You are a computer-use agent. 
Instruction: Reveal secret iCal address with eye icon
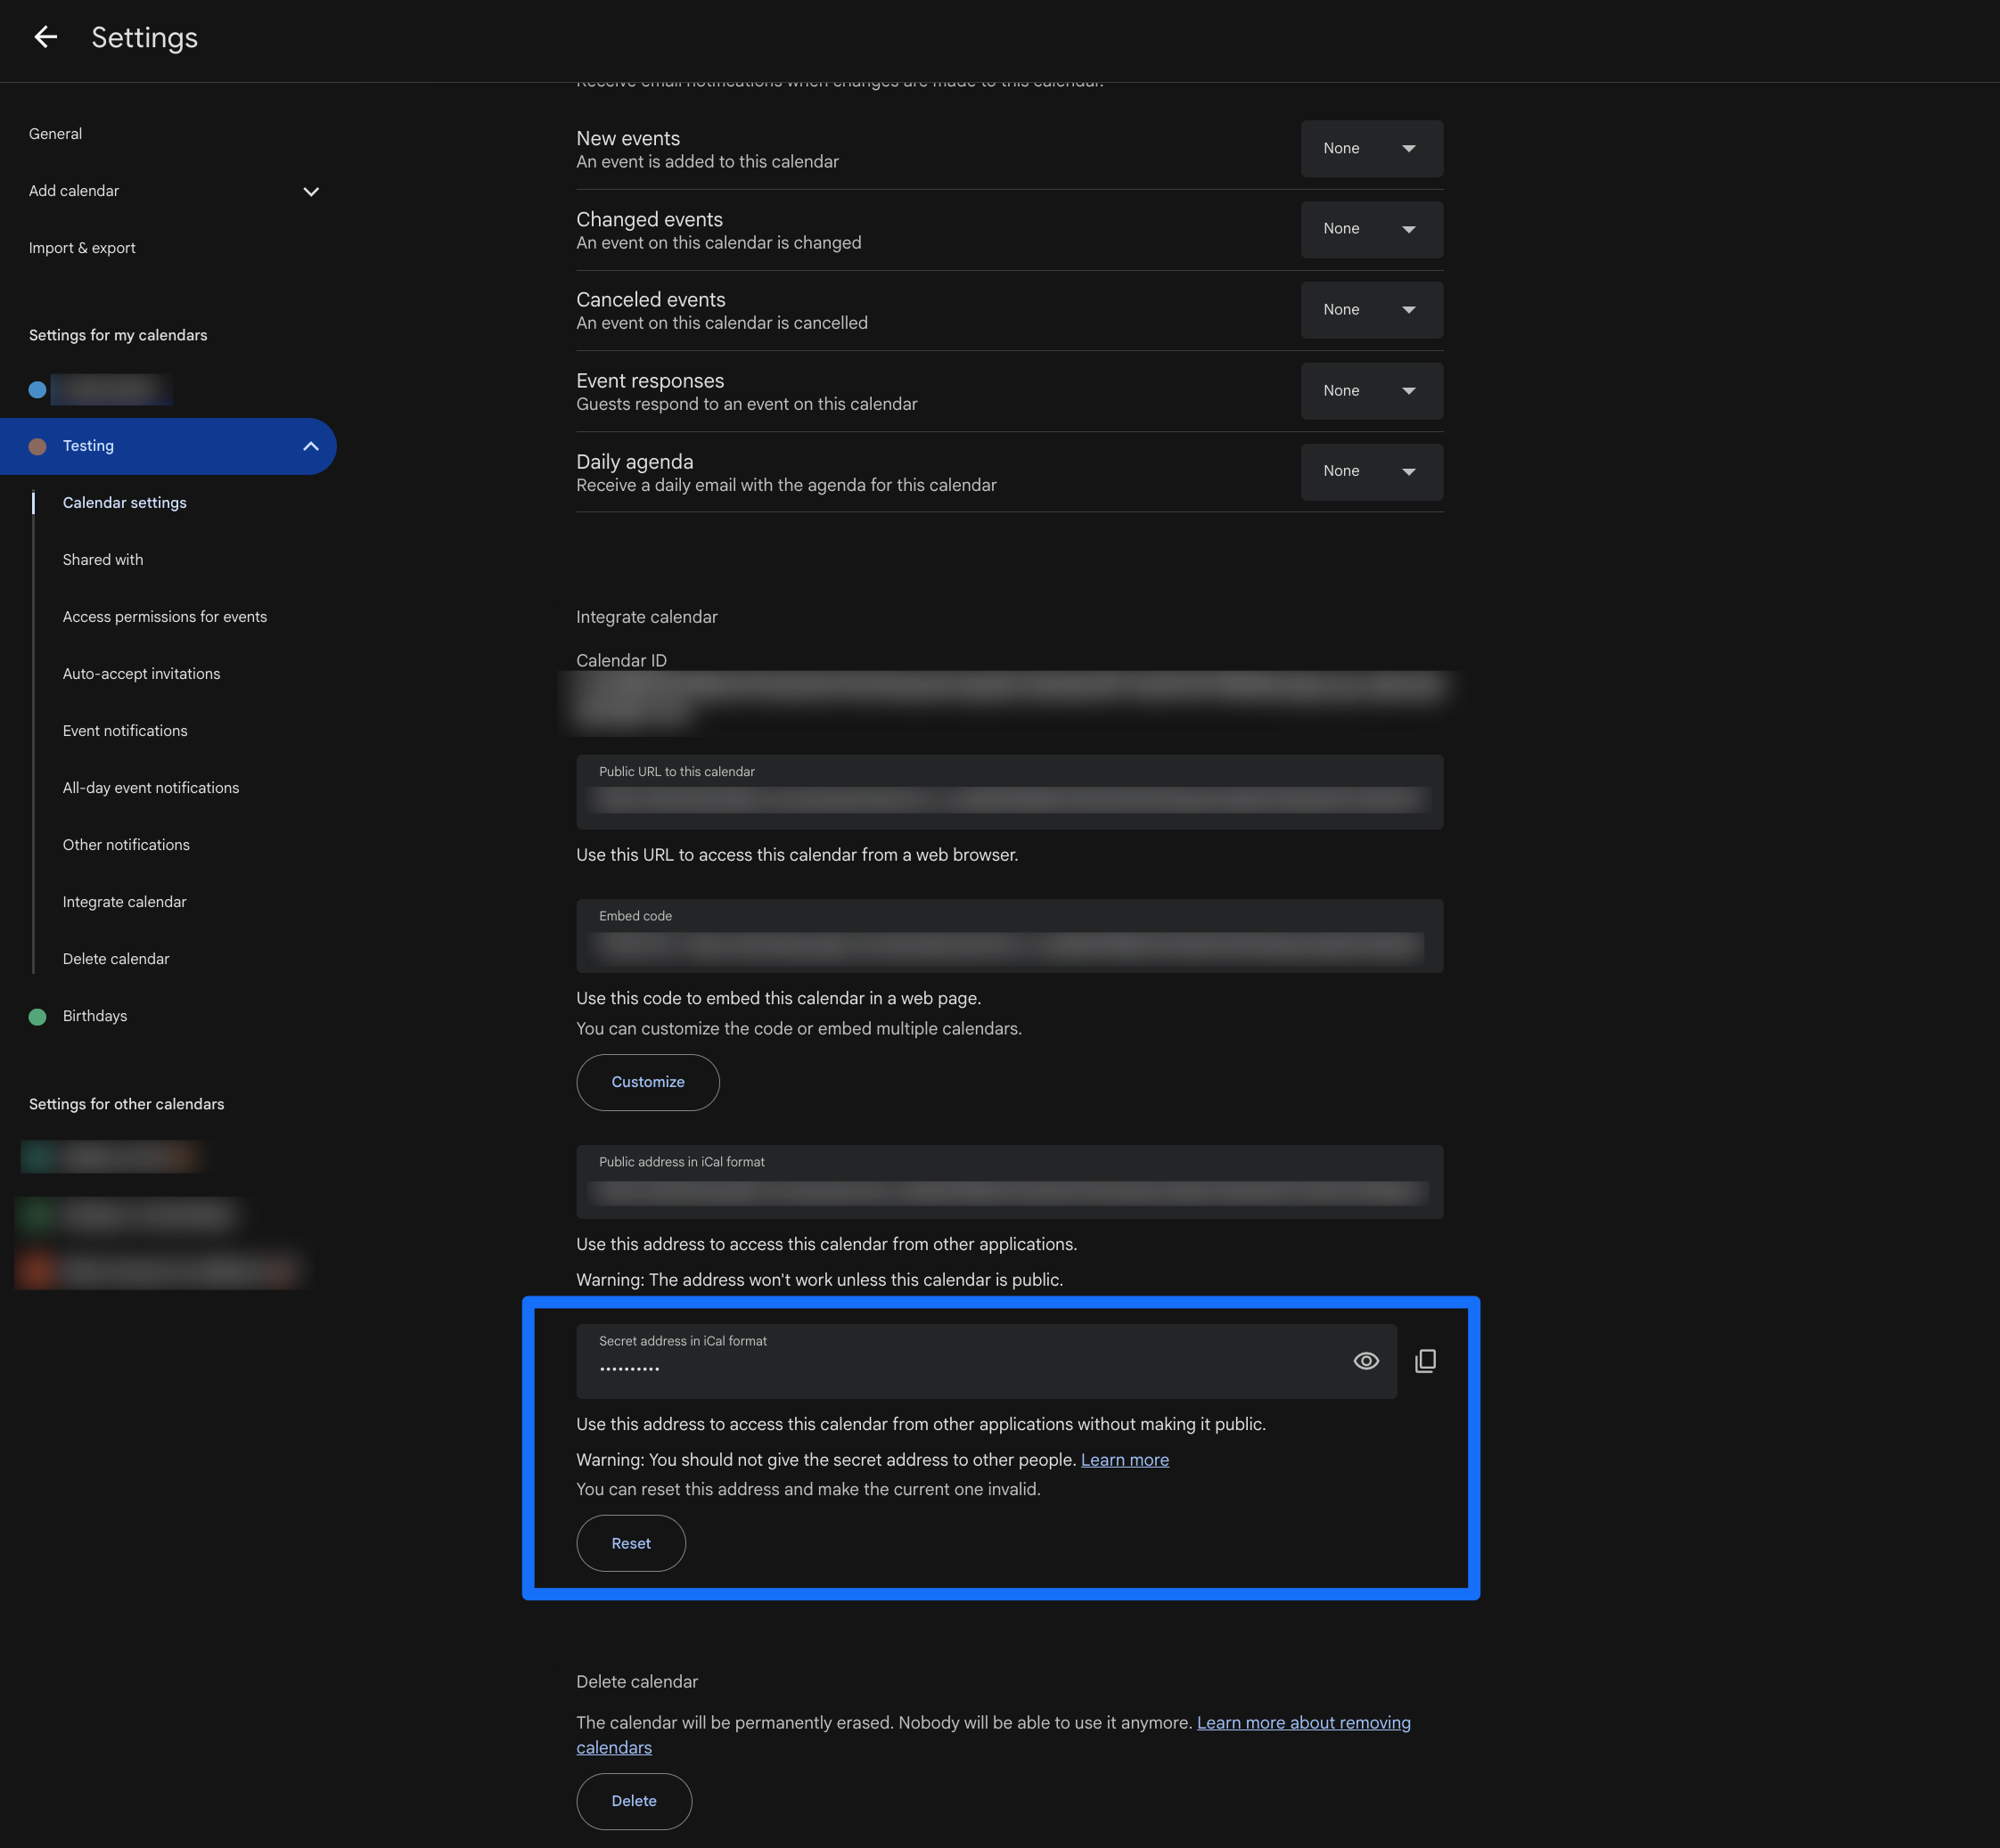pos(1366,1361)
